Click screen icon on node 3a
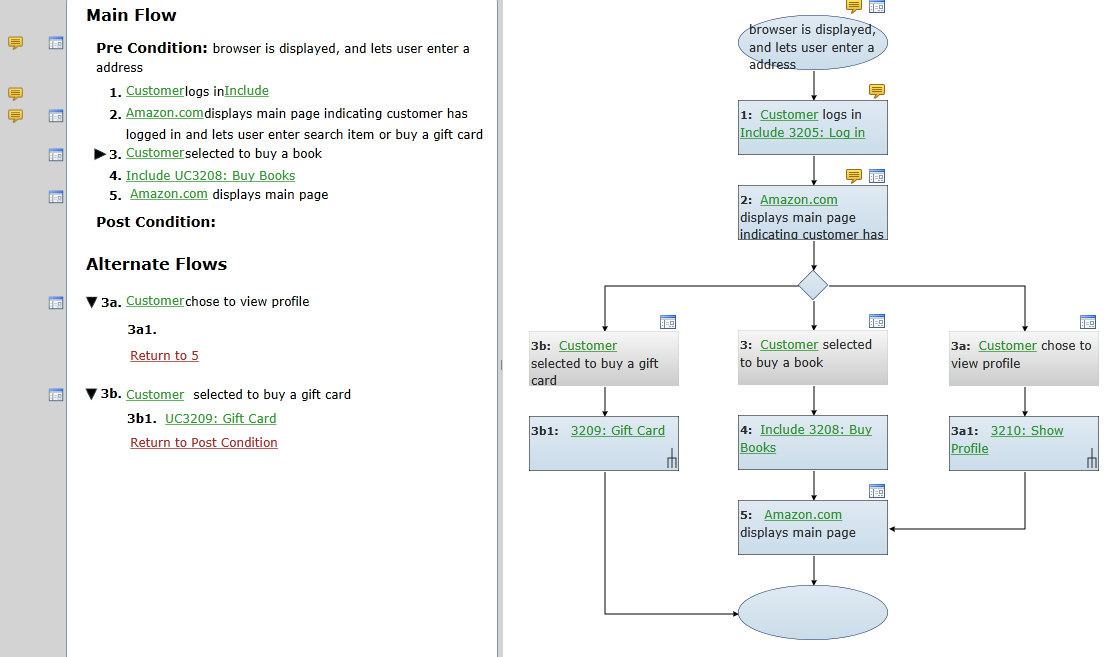1113x657 pixels. click(x=1088, y=322)
